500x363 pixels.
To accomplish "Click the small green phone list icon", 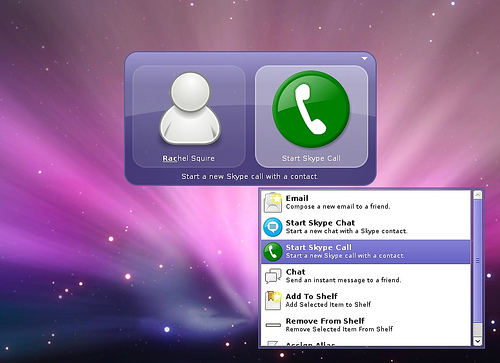I will point(273,252).
